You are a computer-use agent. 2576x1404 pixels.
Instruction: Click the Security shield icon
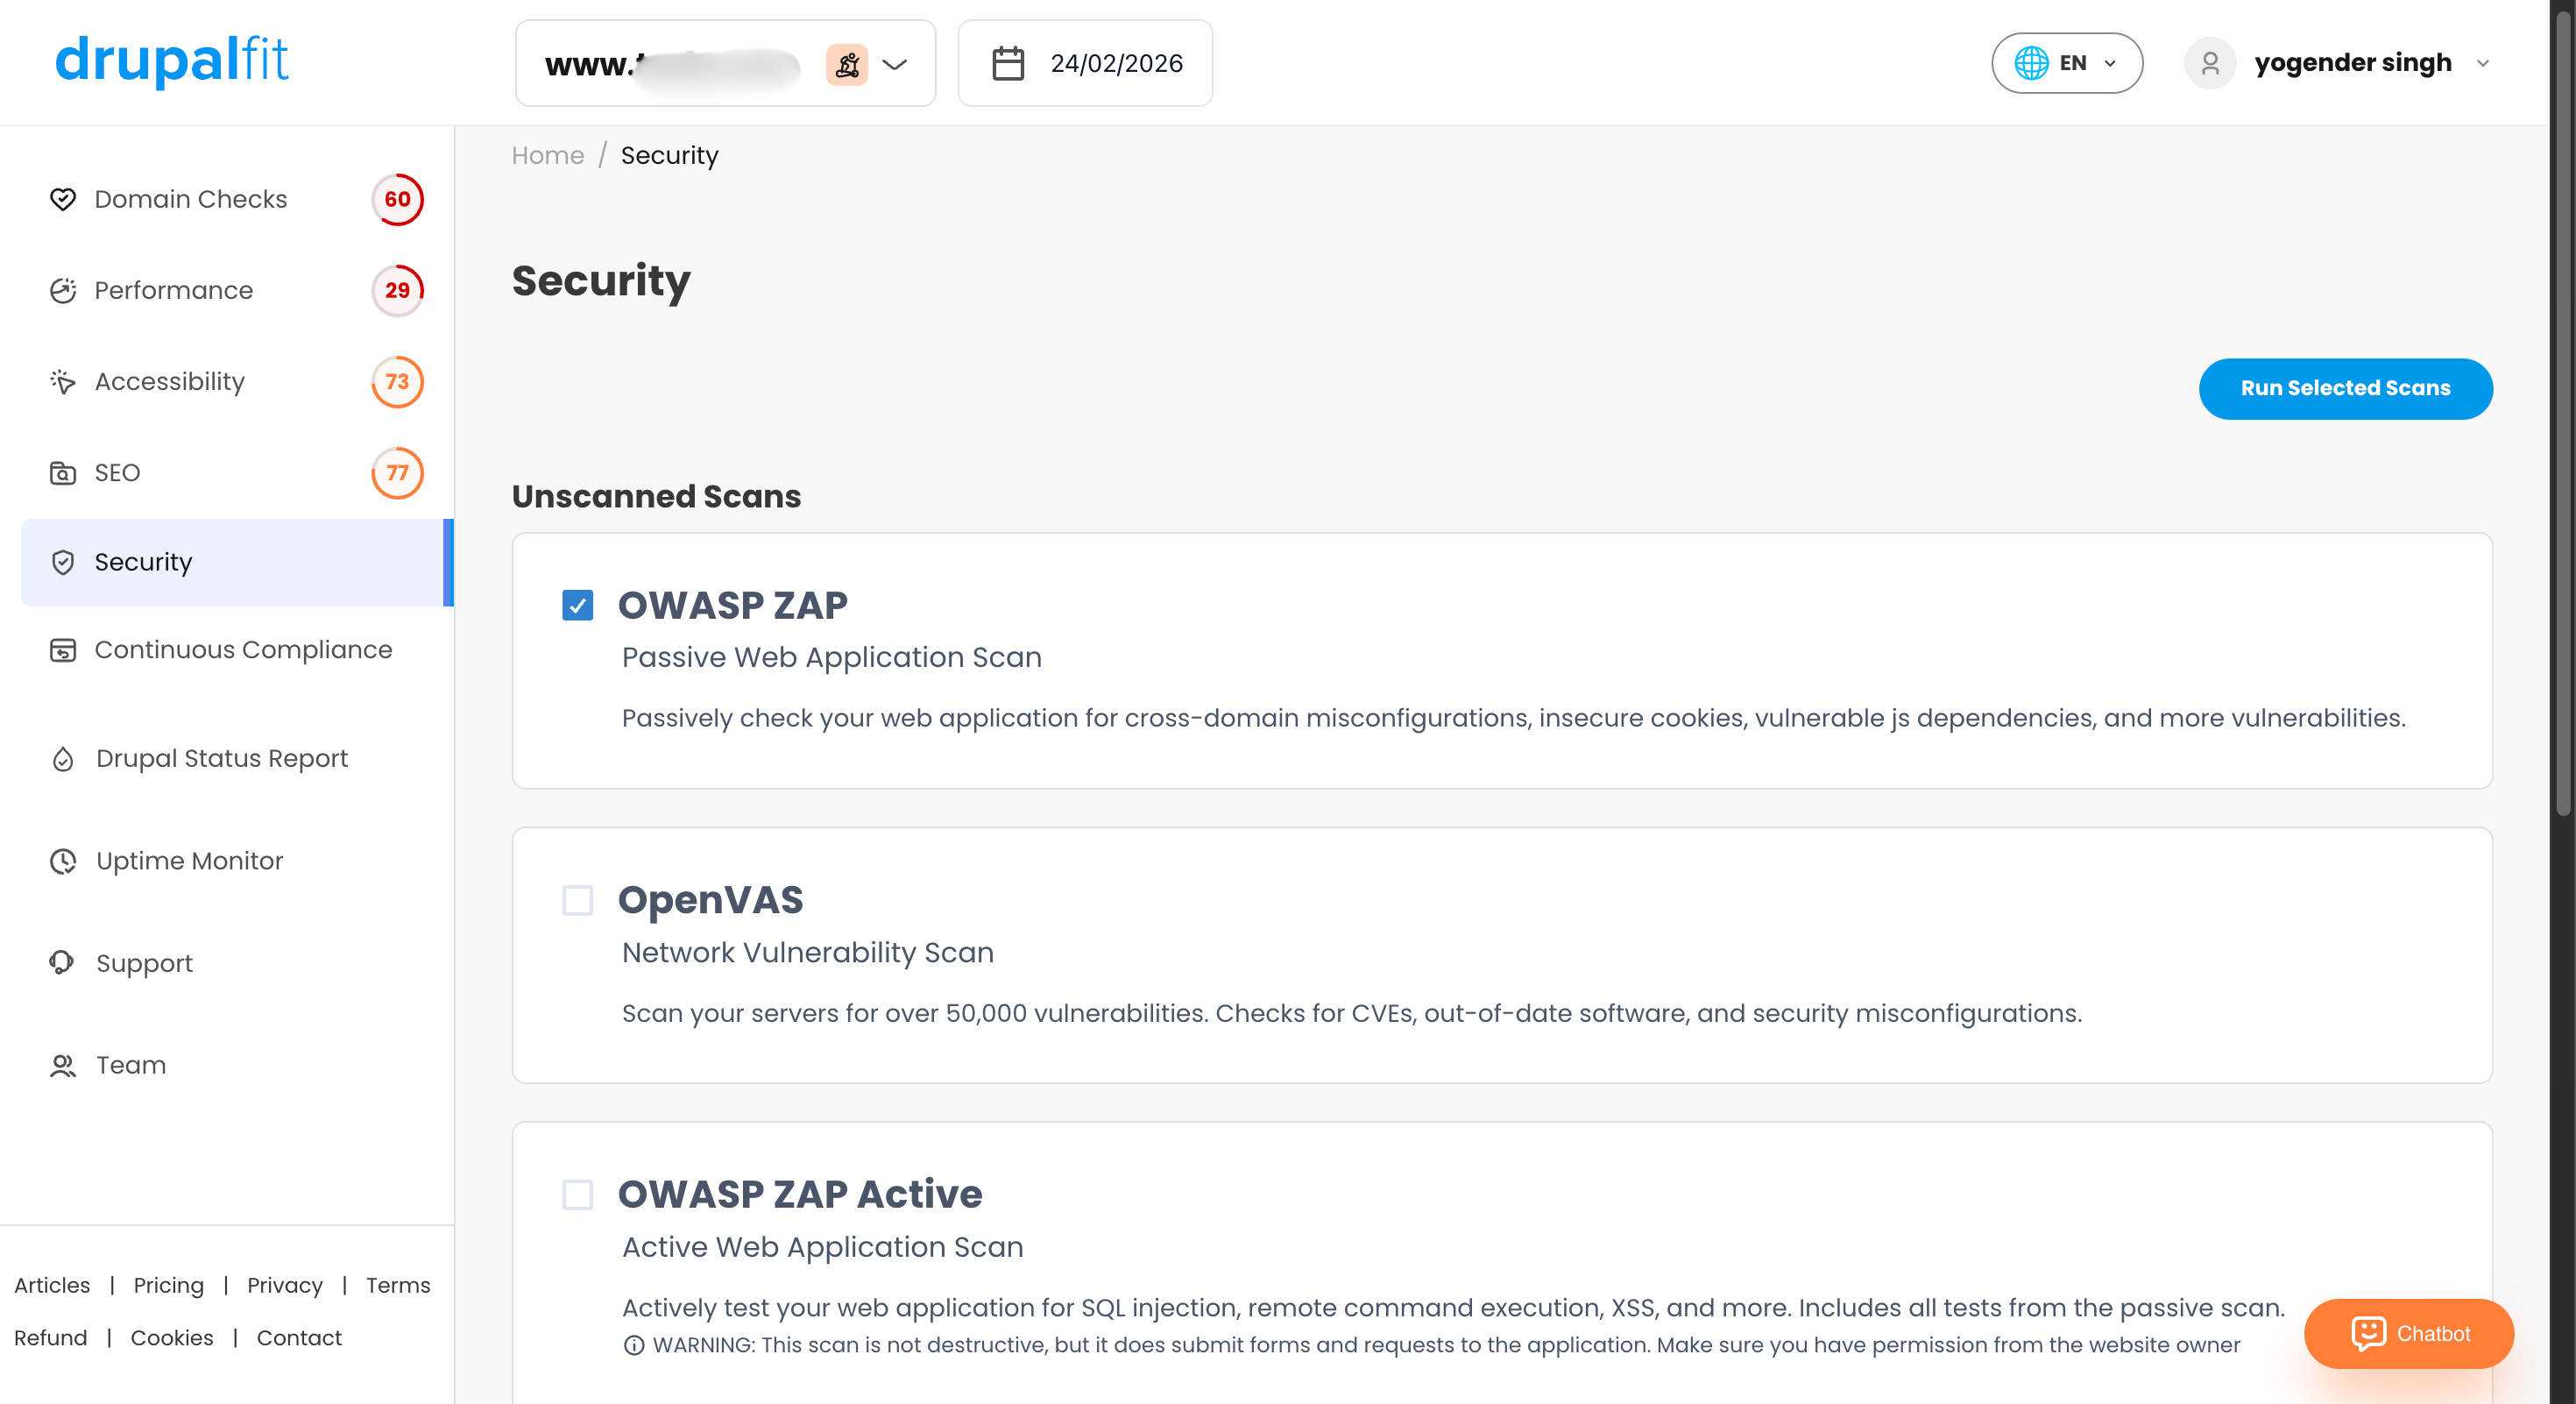coord(63,562)
